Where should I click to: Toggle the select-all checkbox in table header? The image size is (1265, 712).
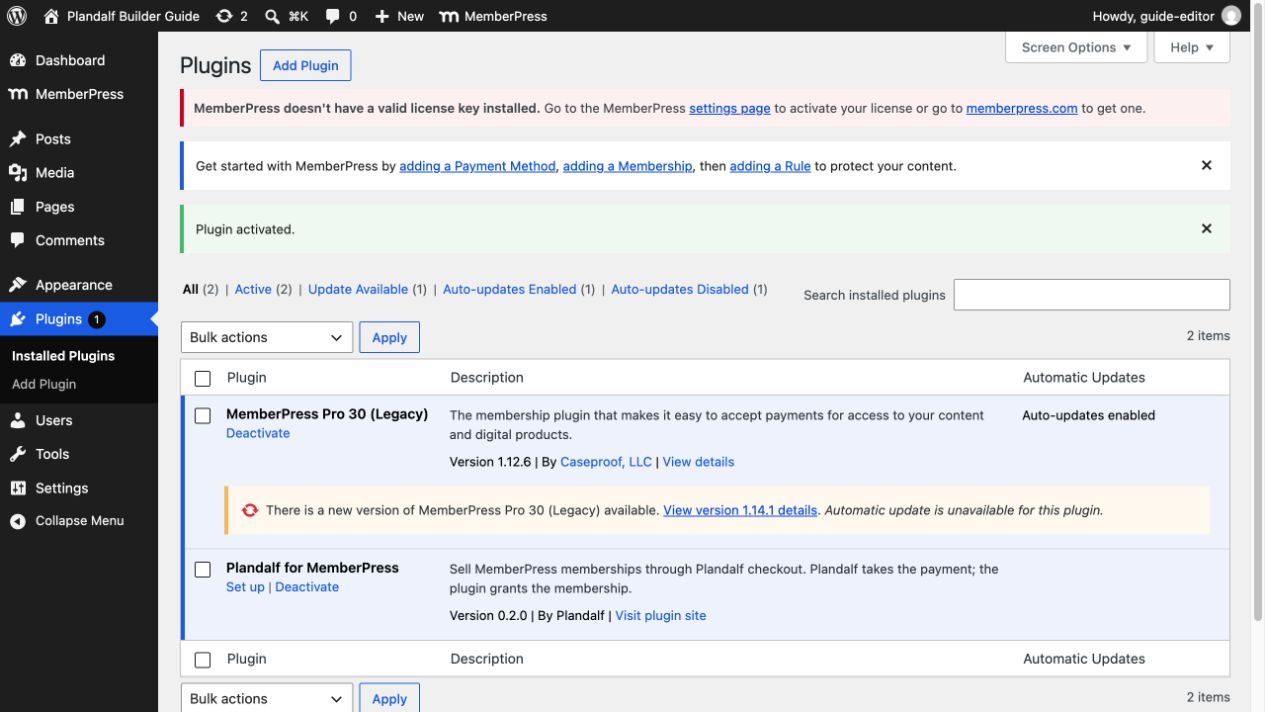[203, 378]
